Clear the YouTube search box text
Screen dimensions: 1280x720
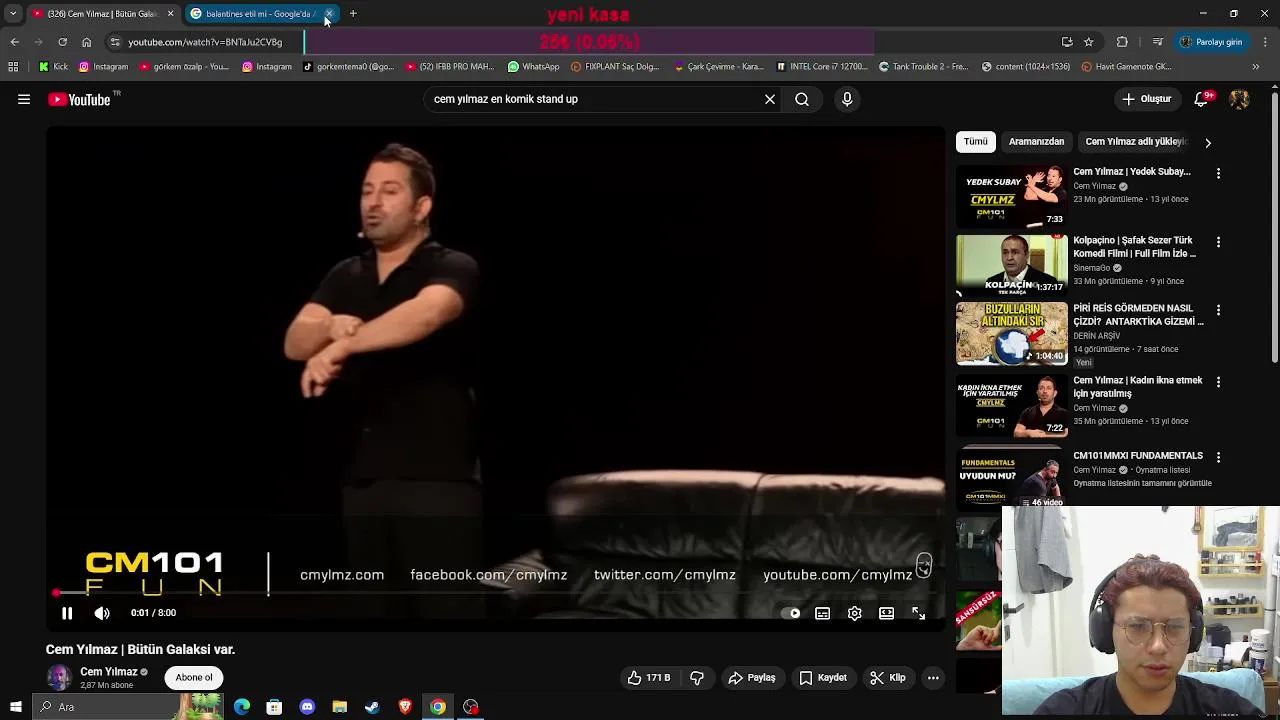tap(770, 99)
